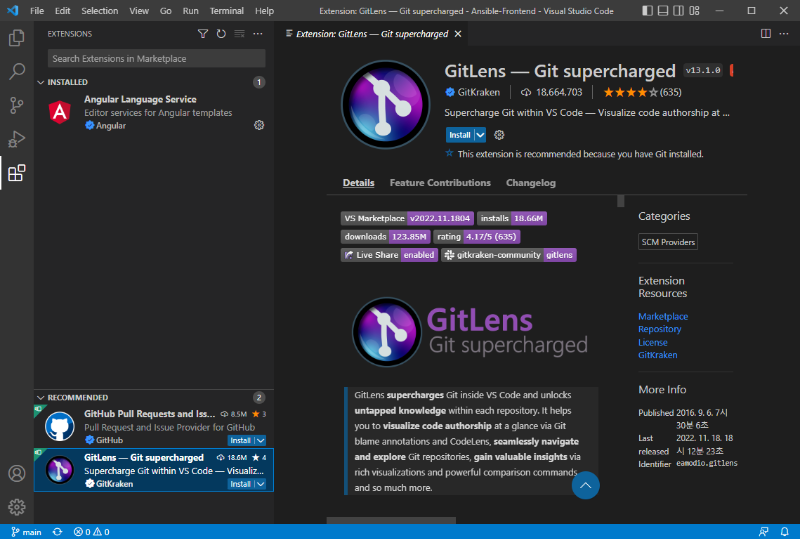Toggle secondary side bar layout icon

coord(679,11)
